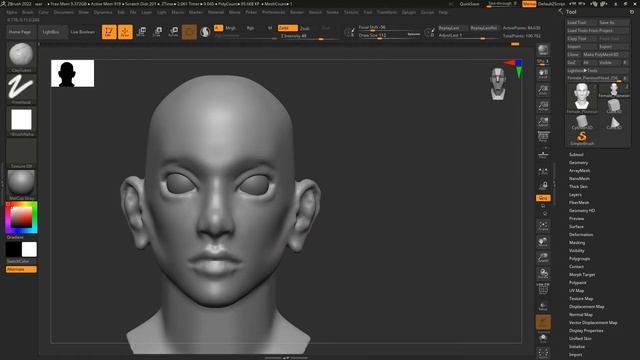The height and width of the screenshot is (360, 640).
Task: Select the Scale tool icon
Action: (x=157, y=32)
